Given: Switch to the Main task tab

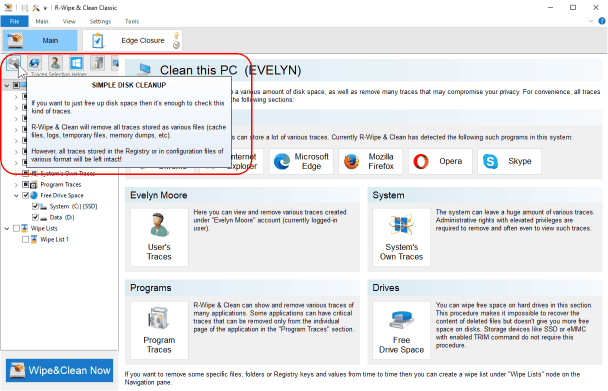Looking at the screenshot, I should pos(40,40).
